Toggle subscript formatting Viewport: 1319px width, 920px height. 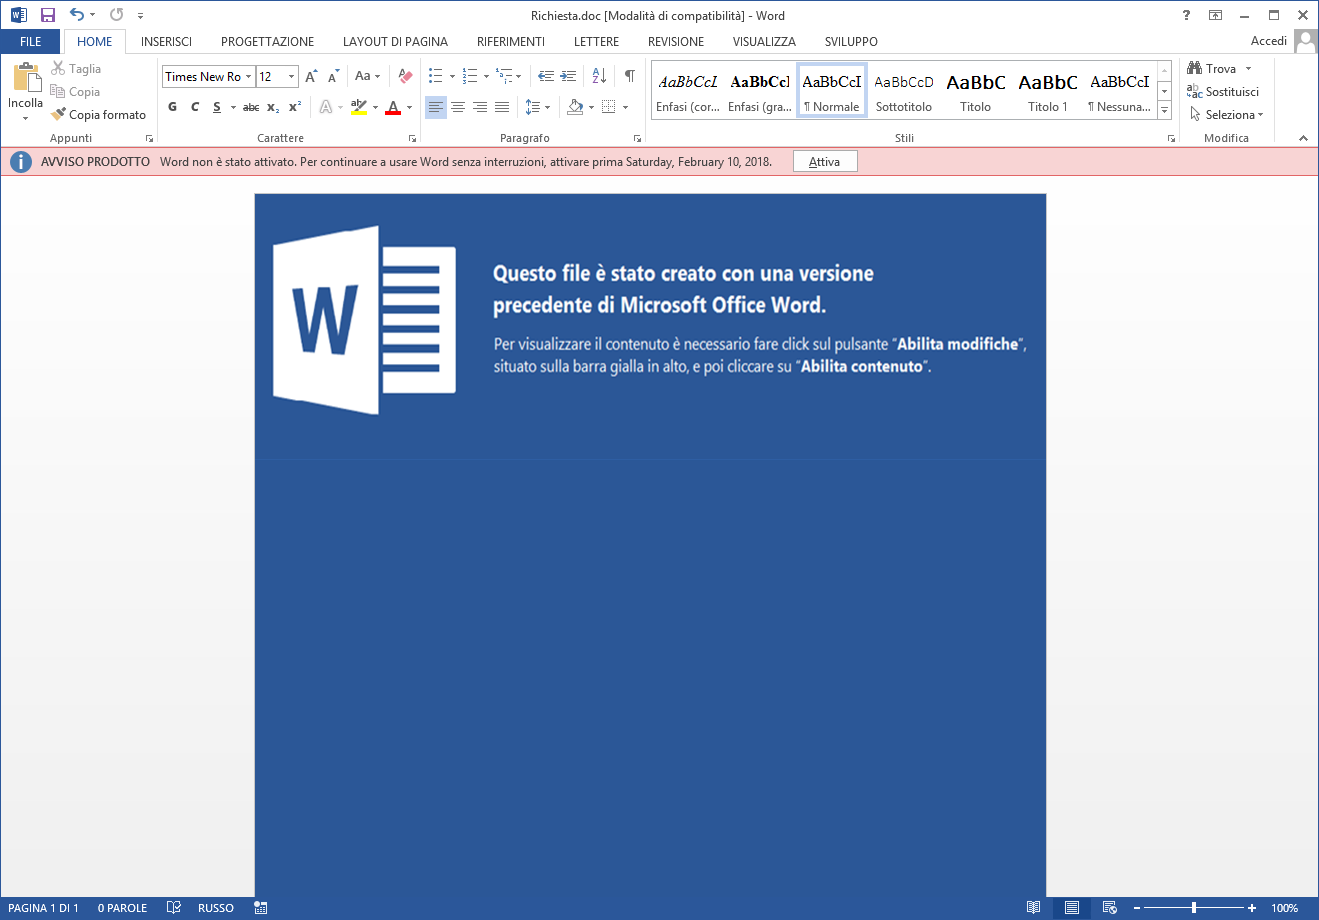pyautogui.click(x=273, y=107)
